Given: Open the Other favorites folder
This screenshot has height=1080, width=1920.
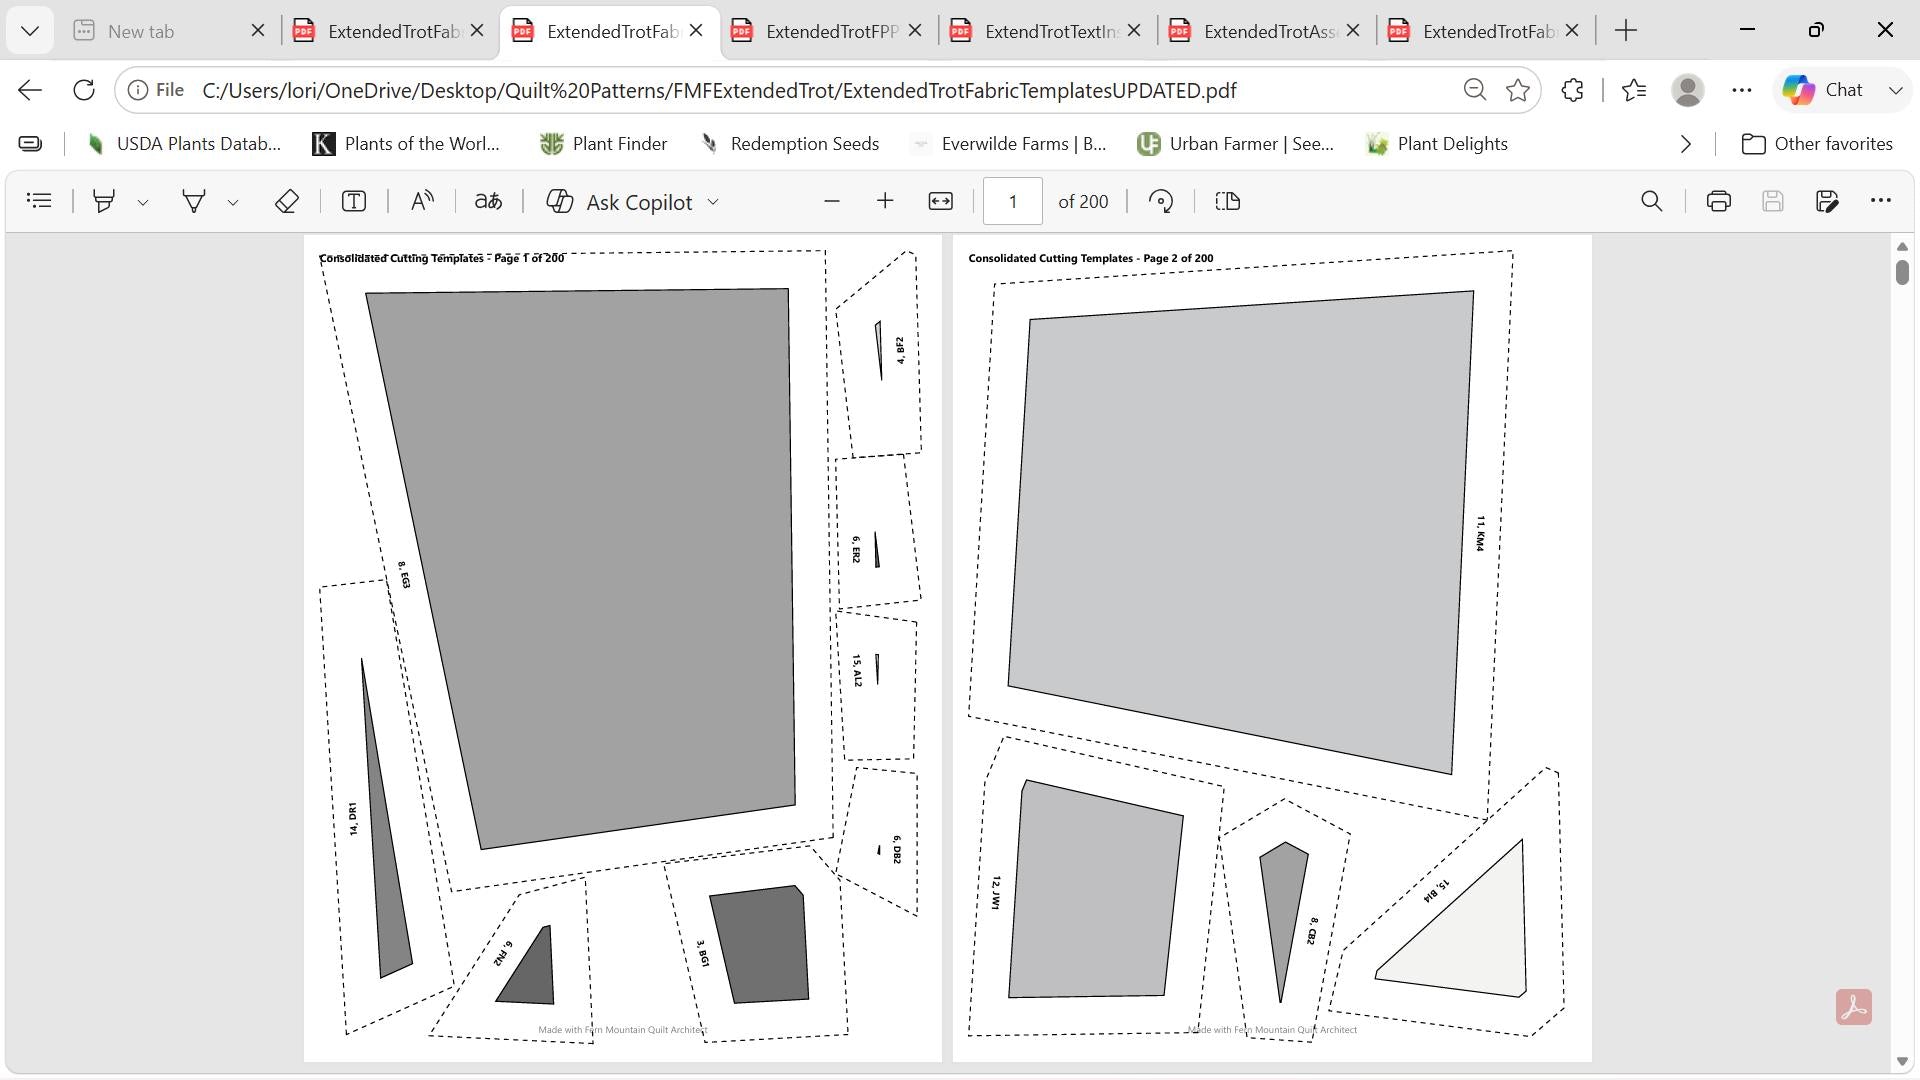Looking at the screenshot, I should coord(1817,144).
